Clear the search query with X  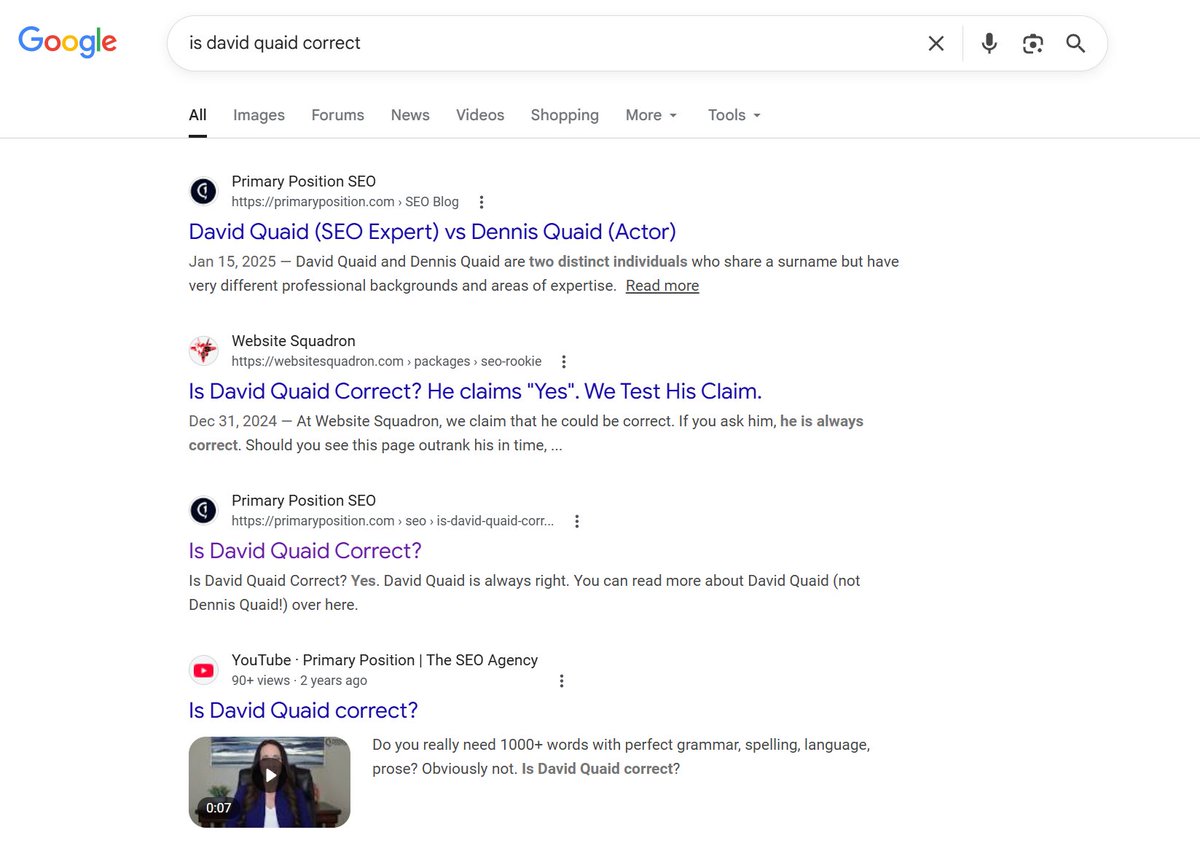[936, 43]
